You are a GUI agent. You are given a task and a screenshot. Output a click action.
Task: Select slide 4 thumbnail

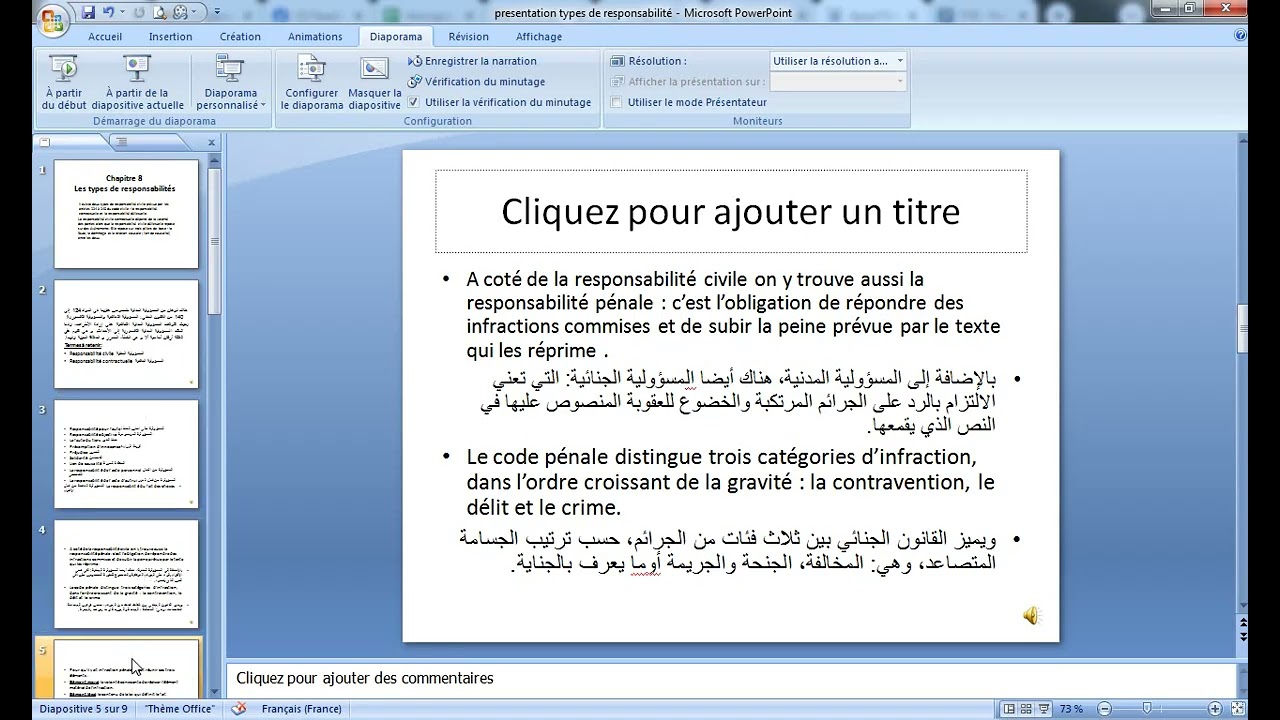(x=126, y=574)
